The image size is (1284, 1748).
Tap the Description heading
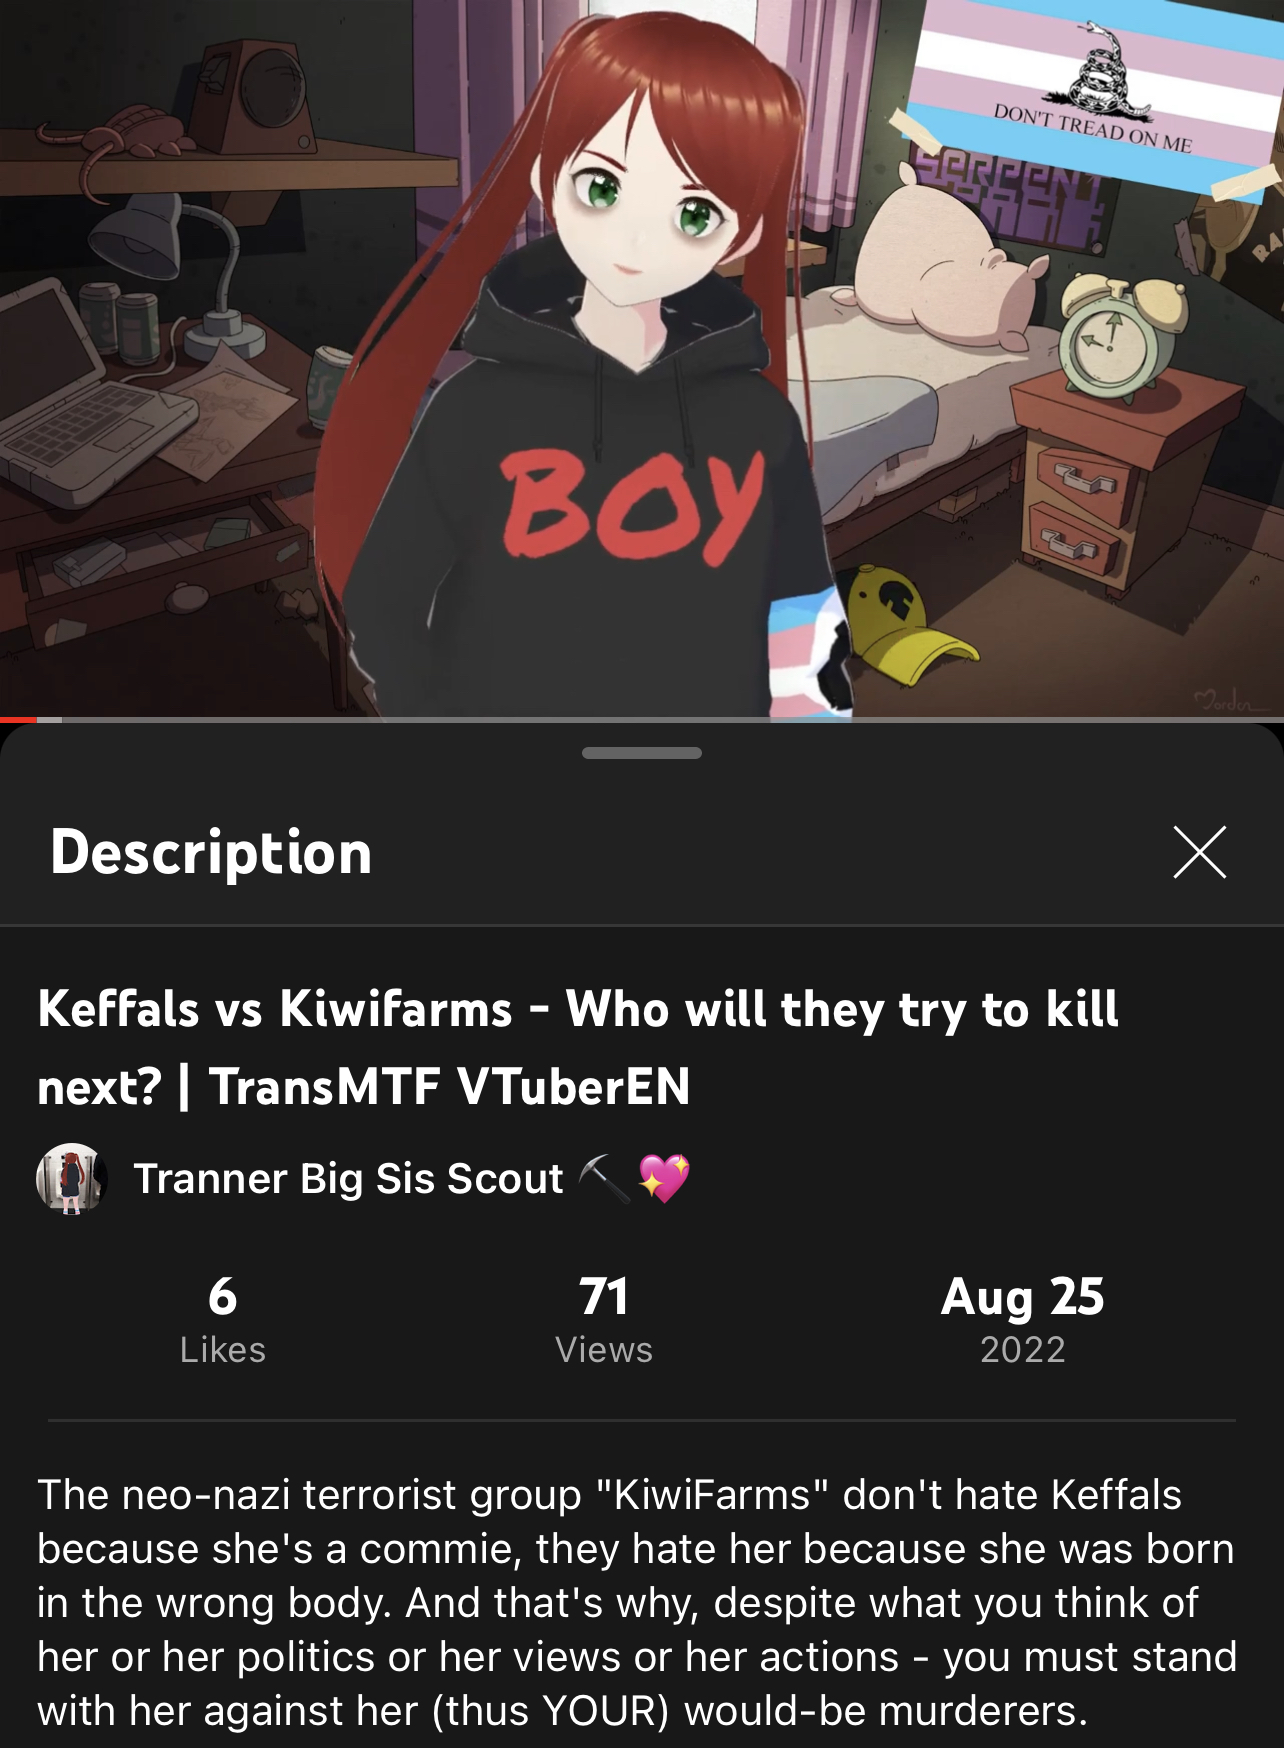pyautogui.click(x=211, y=852)
